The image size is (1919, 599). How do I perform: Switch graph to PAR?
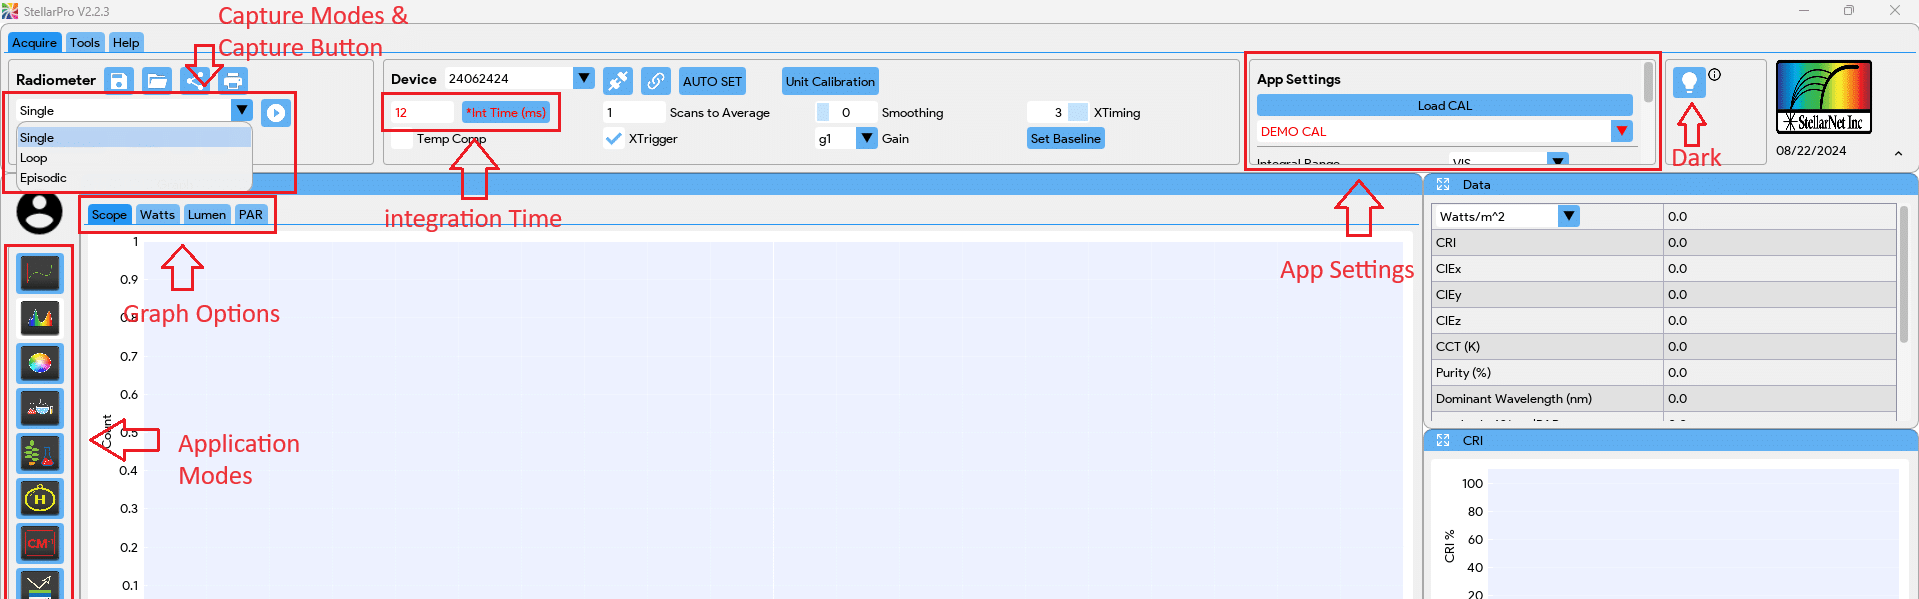tap(251, 215)
